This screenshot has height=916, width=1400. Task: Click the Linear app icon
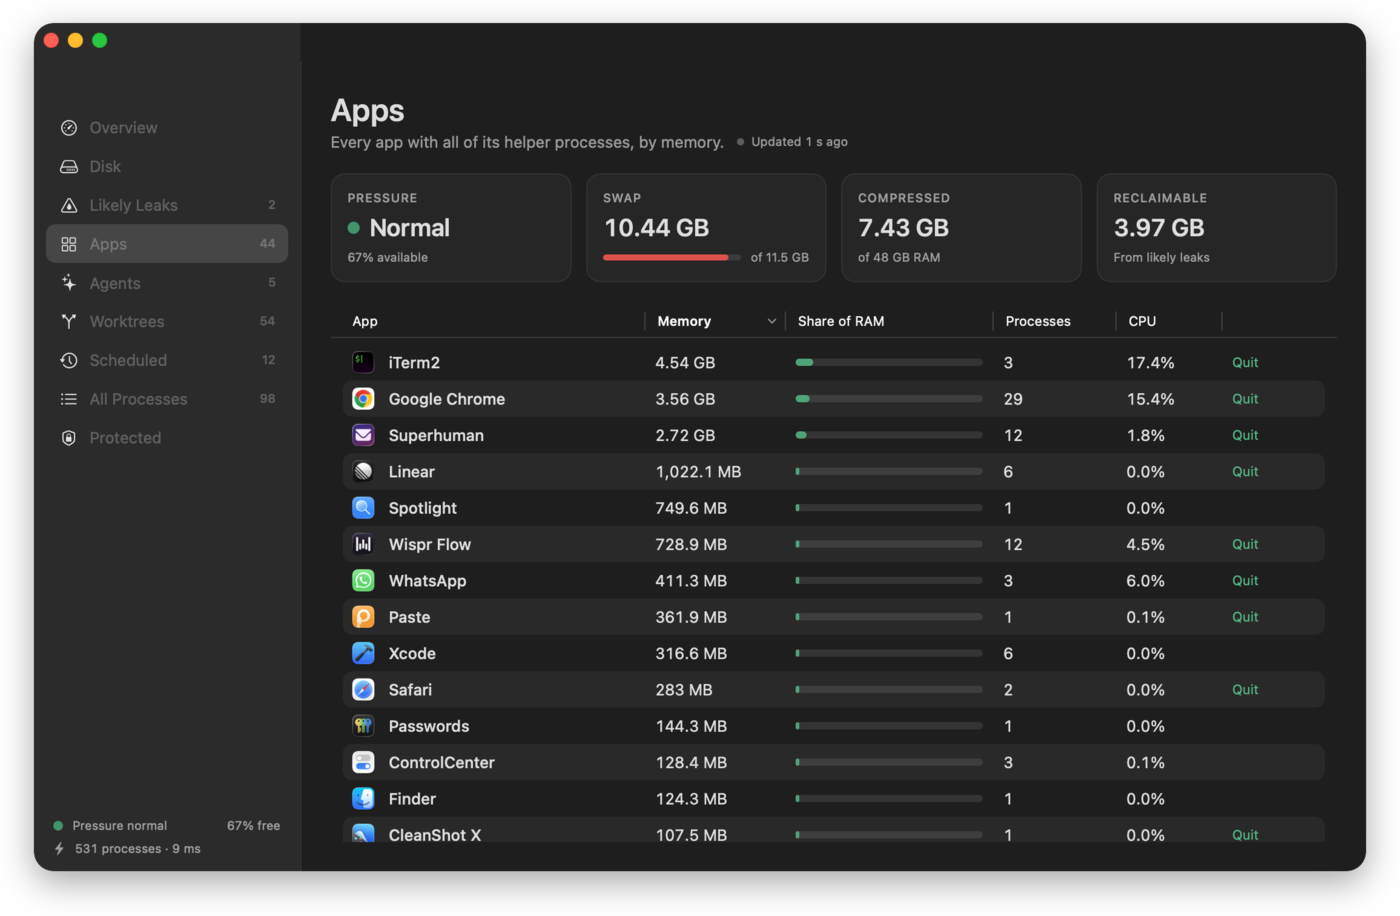363,471
